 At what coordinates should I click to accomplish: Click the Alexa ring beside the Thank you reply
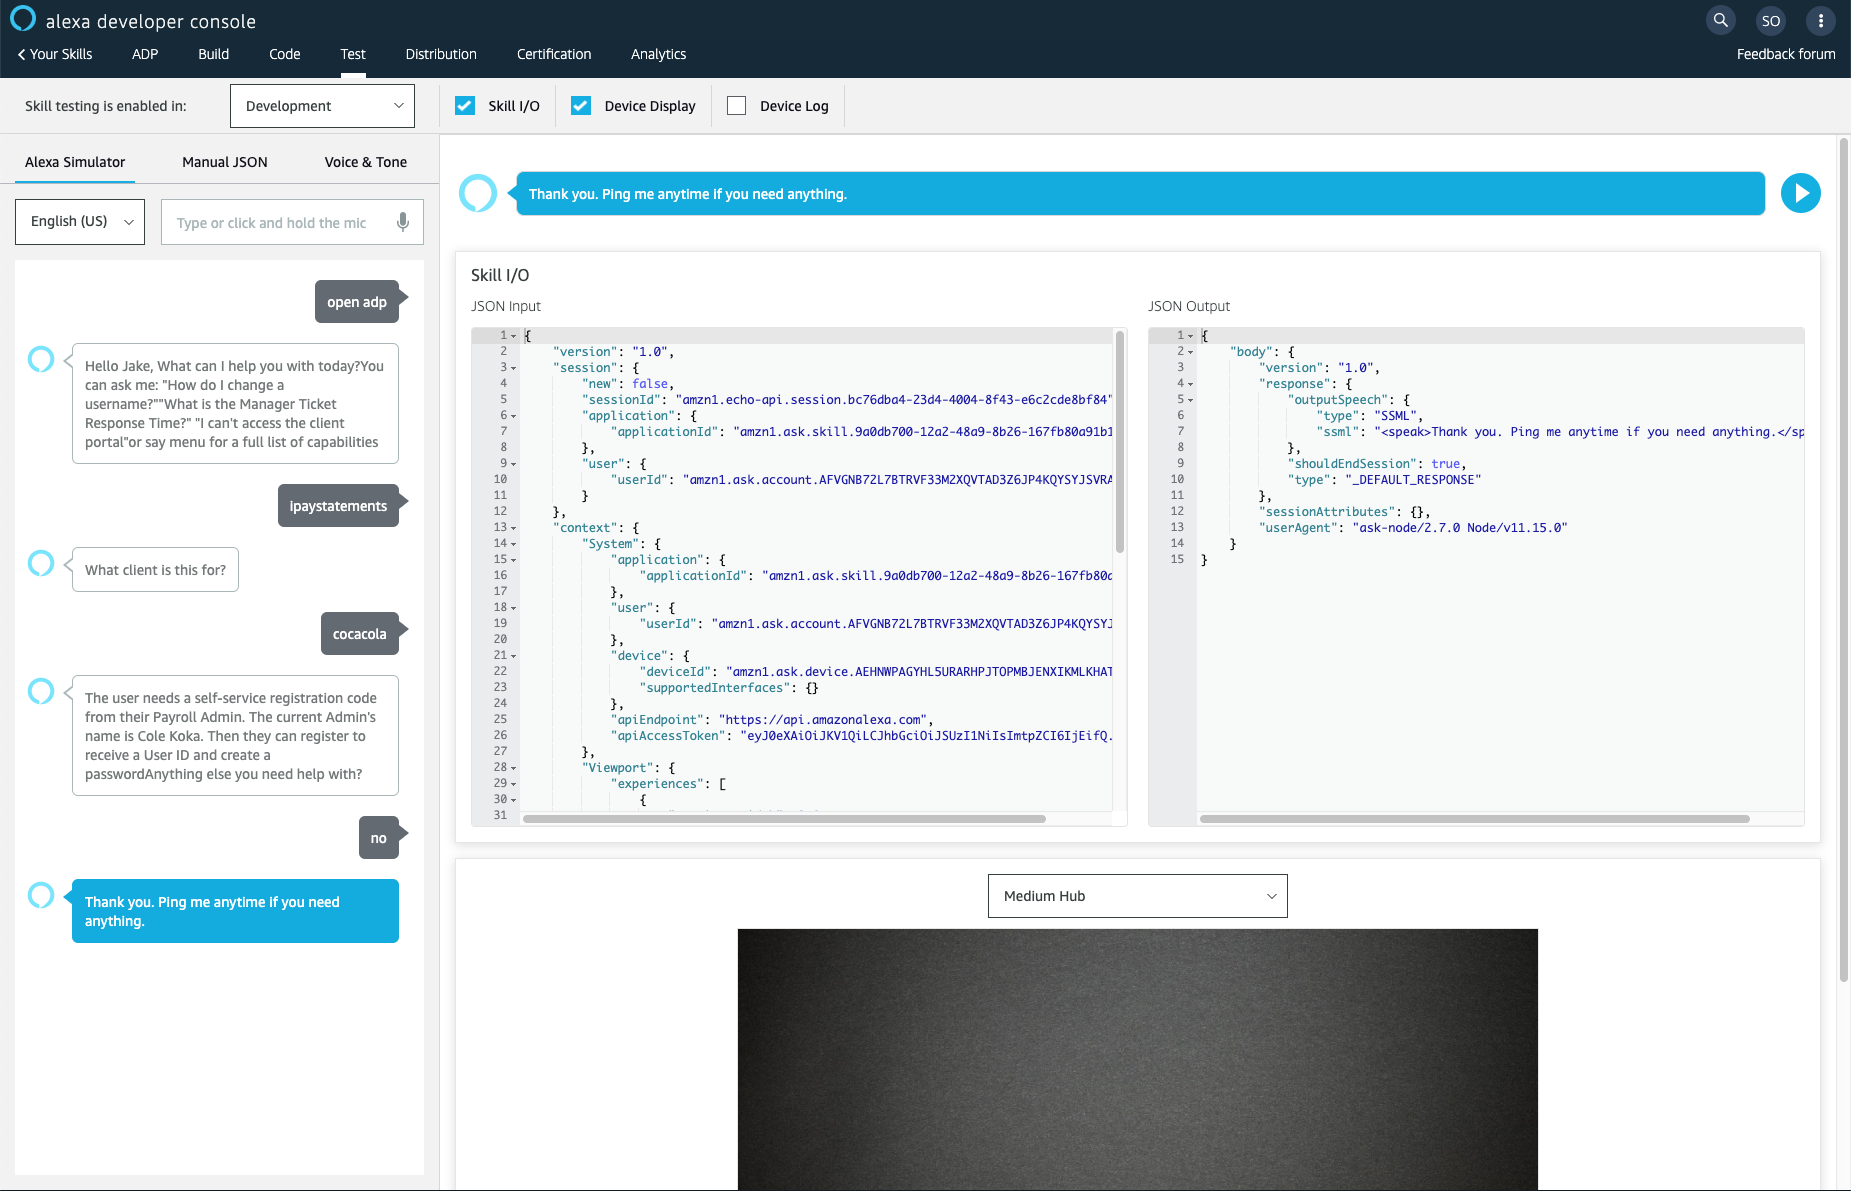point(41,895)
